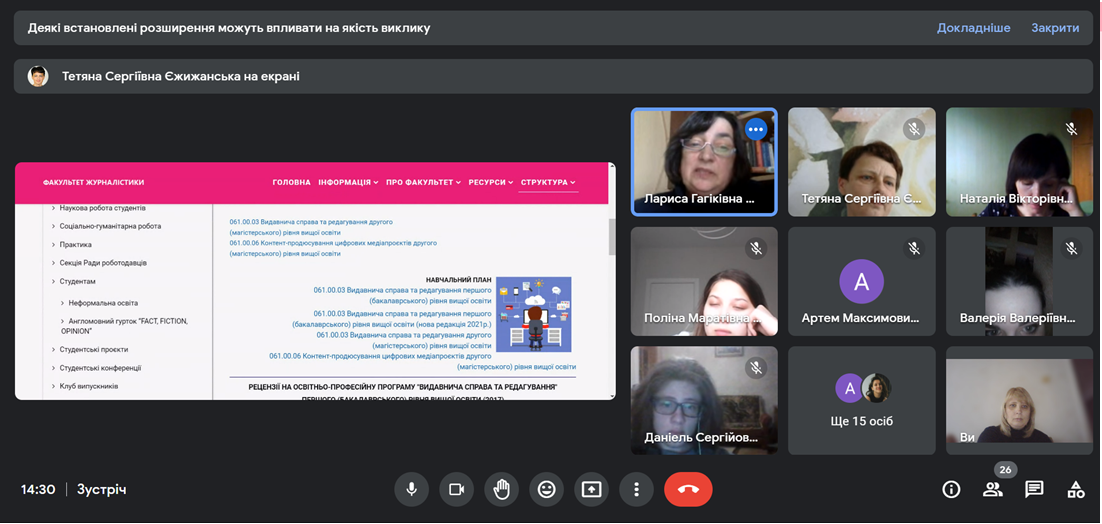This screenshot has width=1102, height=524.
Task: Click the purple A avatar of Артем Максимович
Action: [861, 281]
